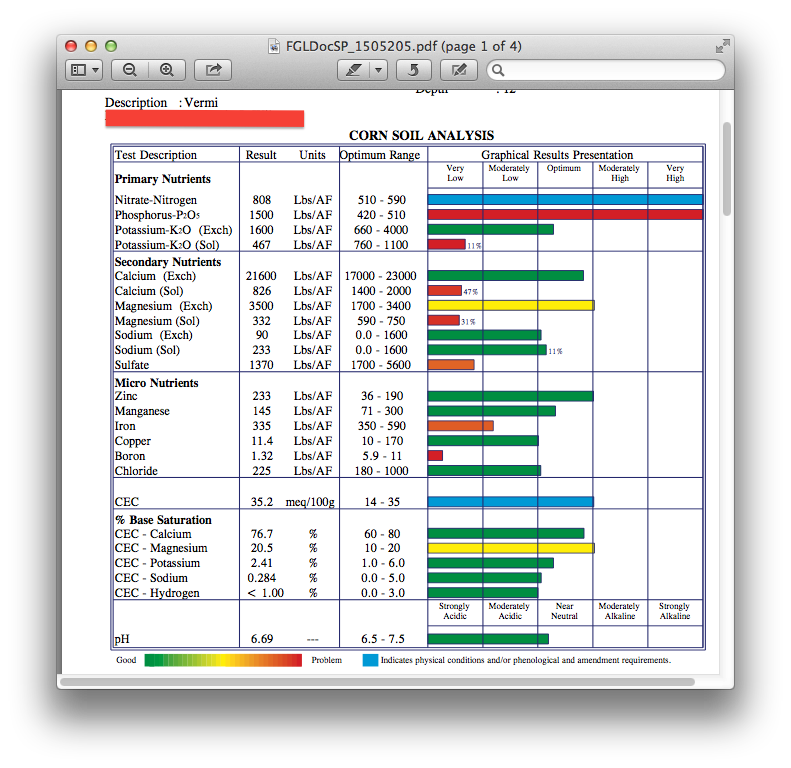Open the sidebar view menu button
The image size is (791, 768).
pyautogui.click(x=84, y=70)
